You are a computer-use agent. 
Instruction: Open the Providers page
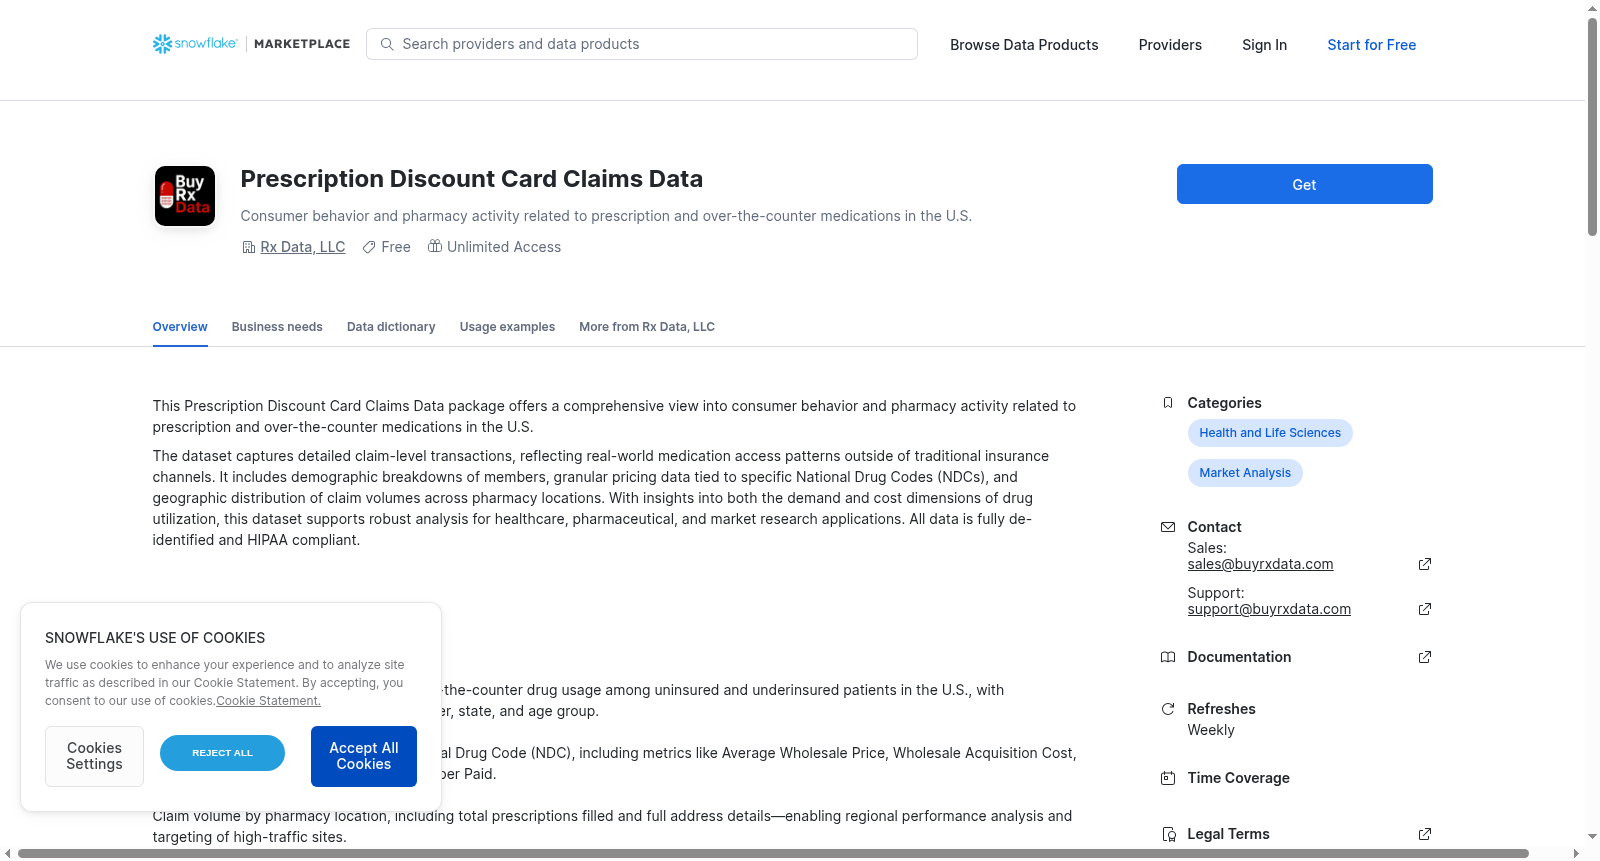[1170, 45]
